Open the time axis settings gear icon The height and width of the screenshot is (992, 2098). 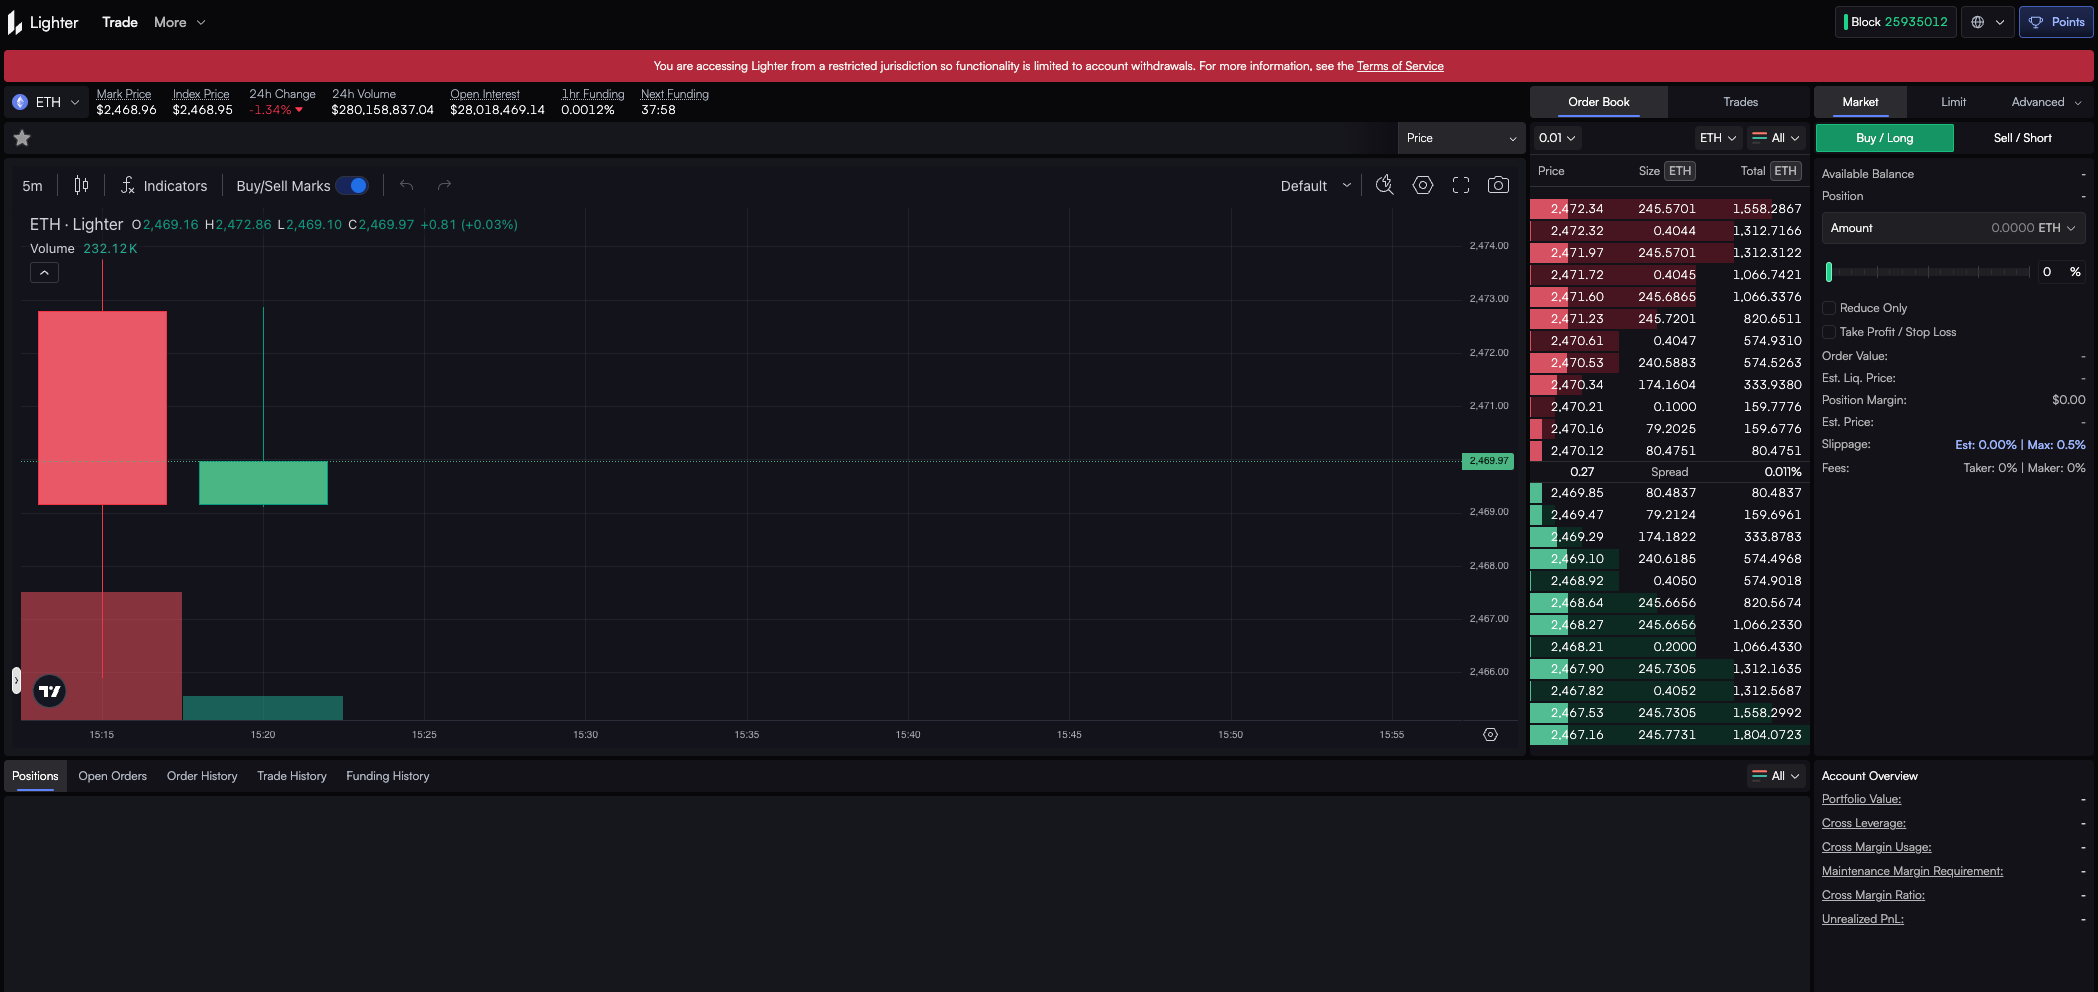[1490, 735]
